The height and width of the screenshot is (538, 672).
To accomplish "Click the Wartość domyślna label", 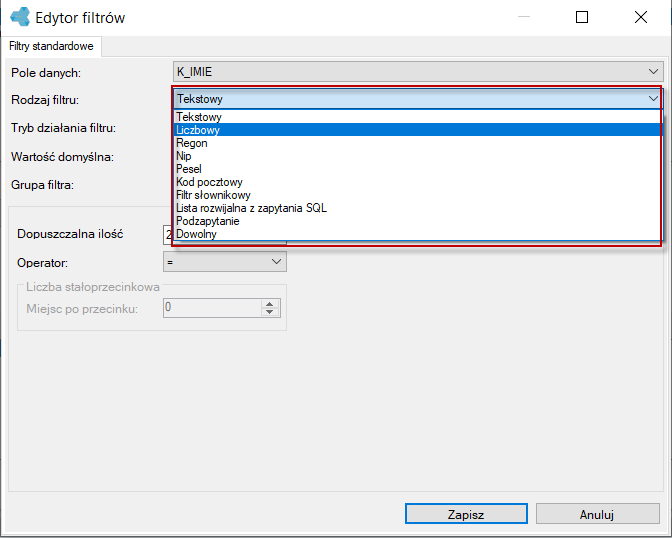I will click(62, 157).
